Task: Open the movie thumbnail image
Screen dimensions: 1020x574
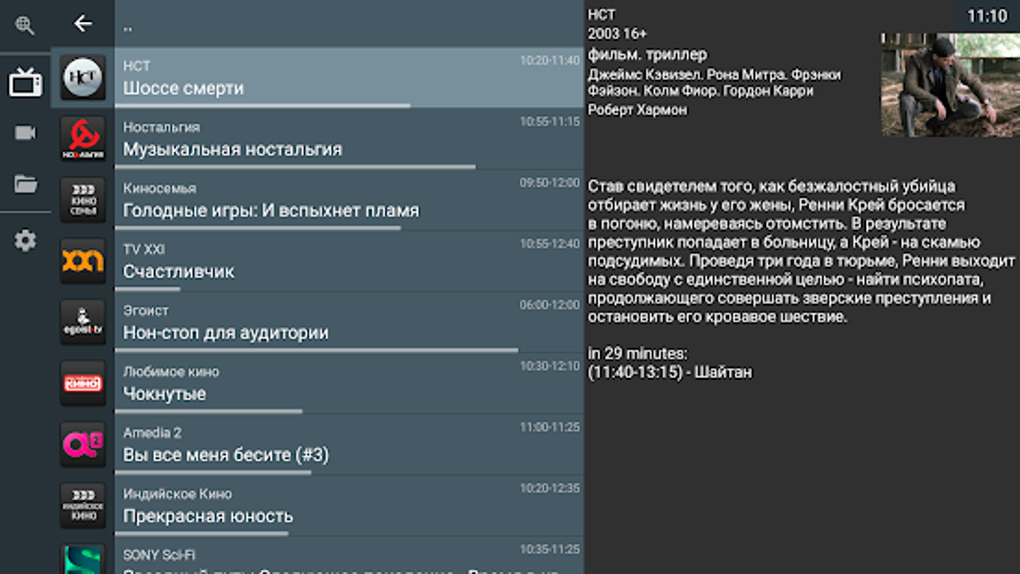Action: [x=949, y=85]
